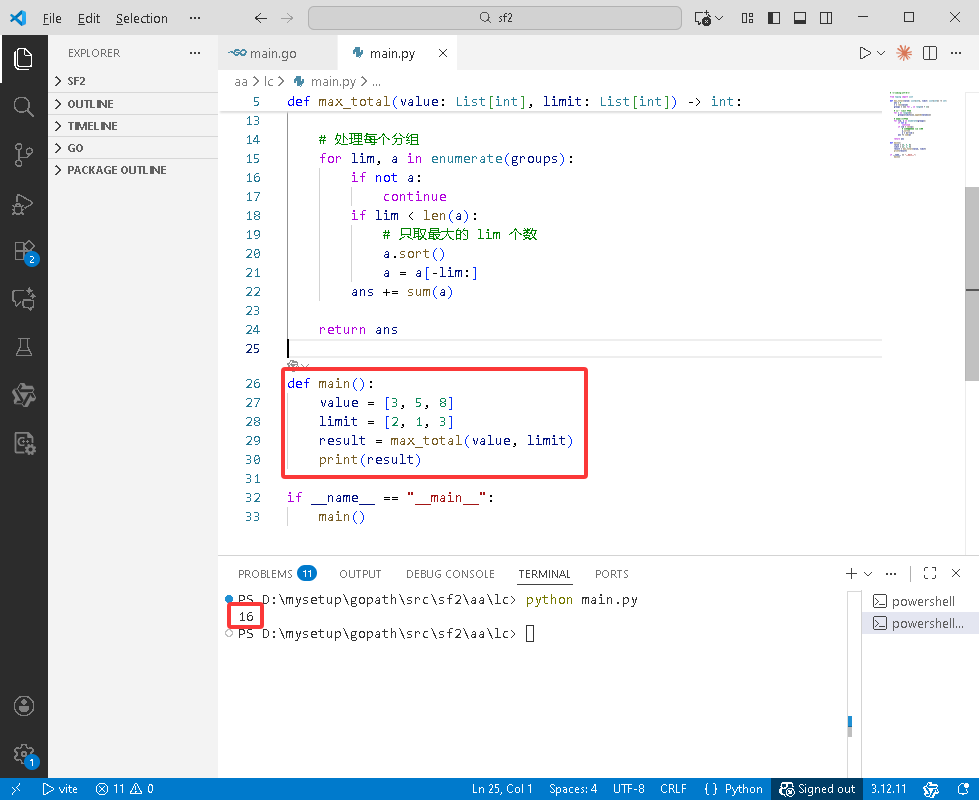Close the main.py editor tab
Screen dimensions: 979x800
click(x=443, y=53)
